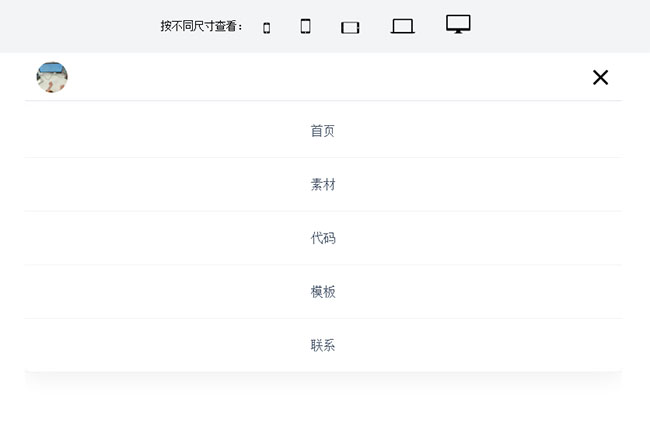Open the 首页 menu item
This screenshot has width=650, height=444.
[x=322, y=131]
